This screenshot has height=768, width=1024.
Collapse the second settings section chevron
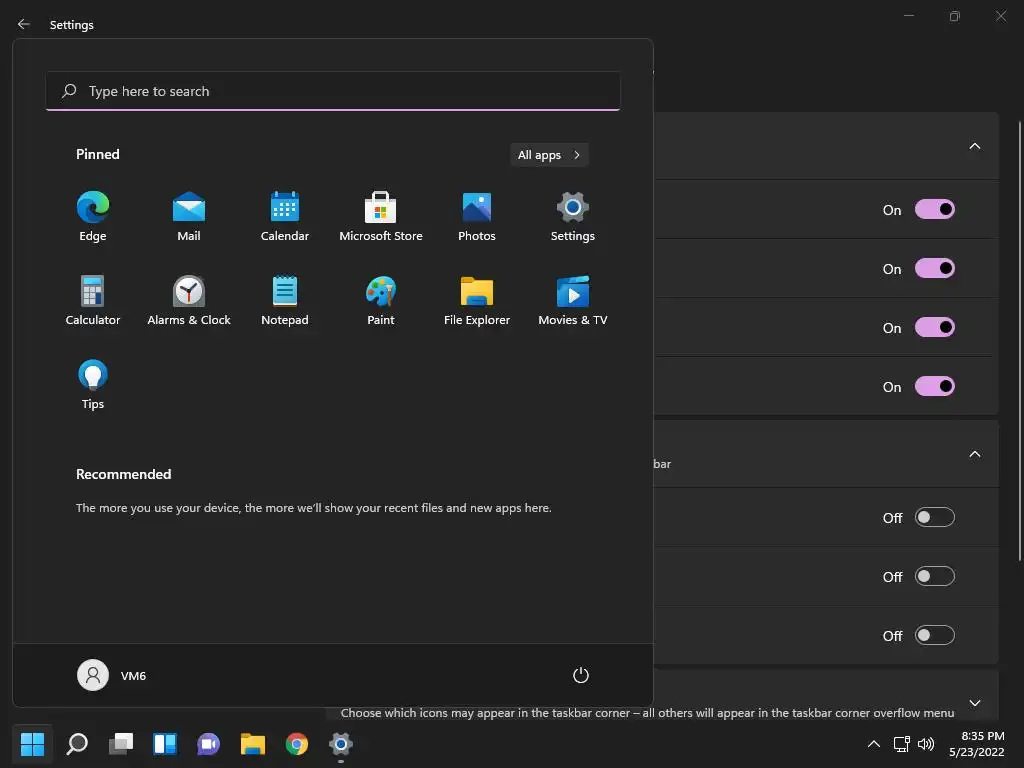pos(974,455)
